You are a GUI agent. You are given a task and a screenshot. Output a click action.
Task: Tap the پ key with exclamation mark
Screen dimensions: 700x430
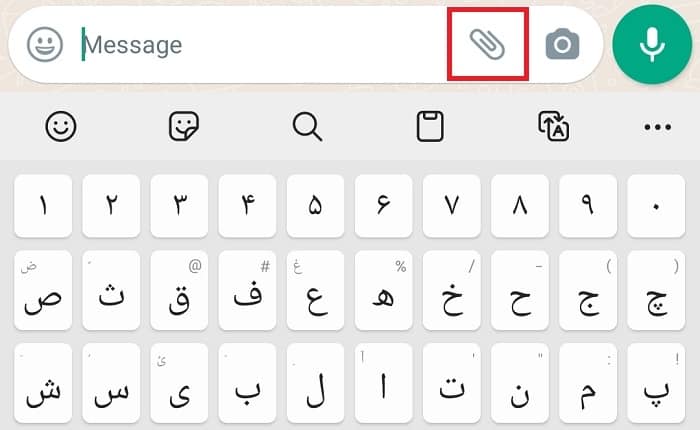coord(656,382)
